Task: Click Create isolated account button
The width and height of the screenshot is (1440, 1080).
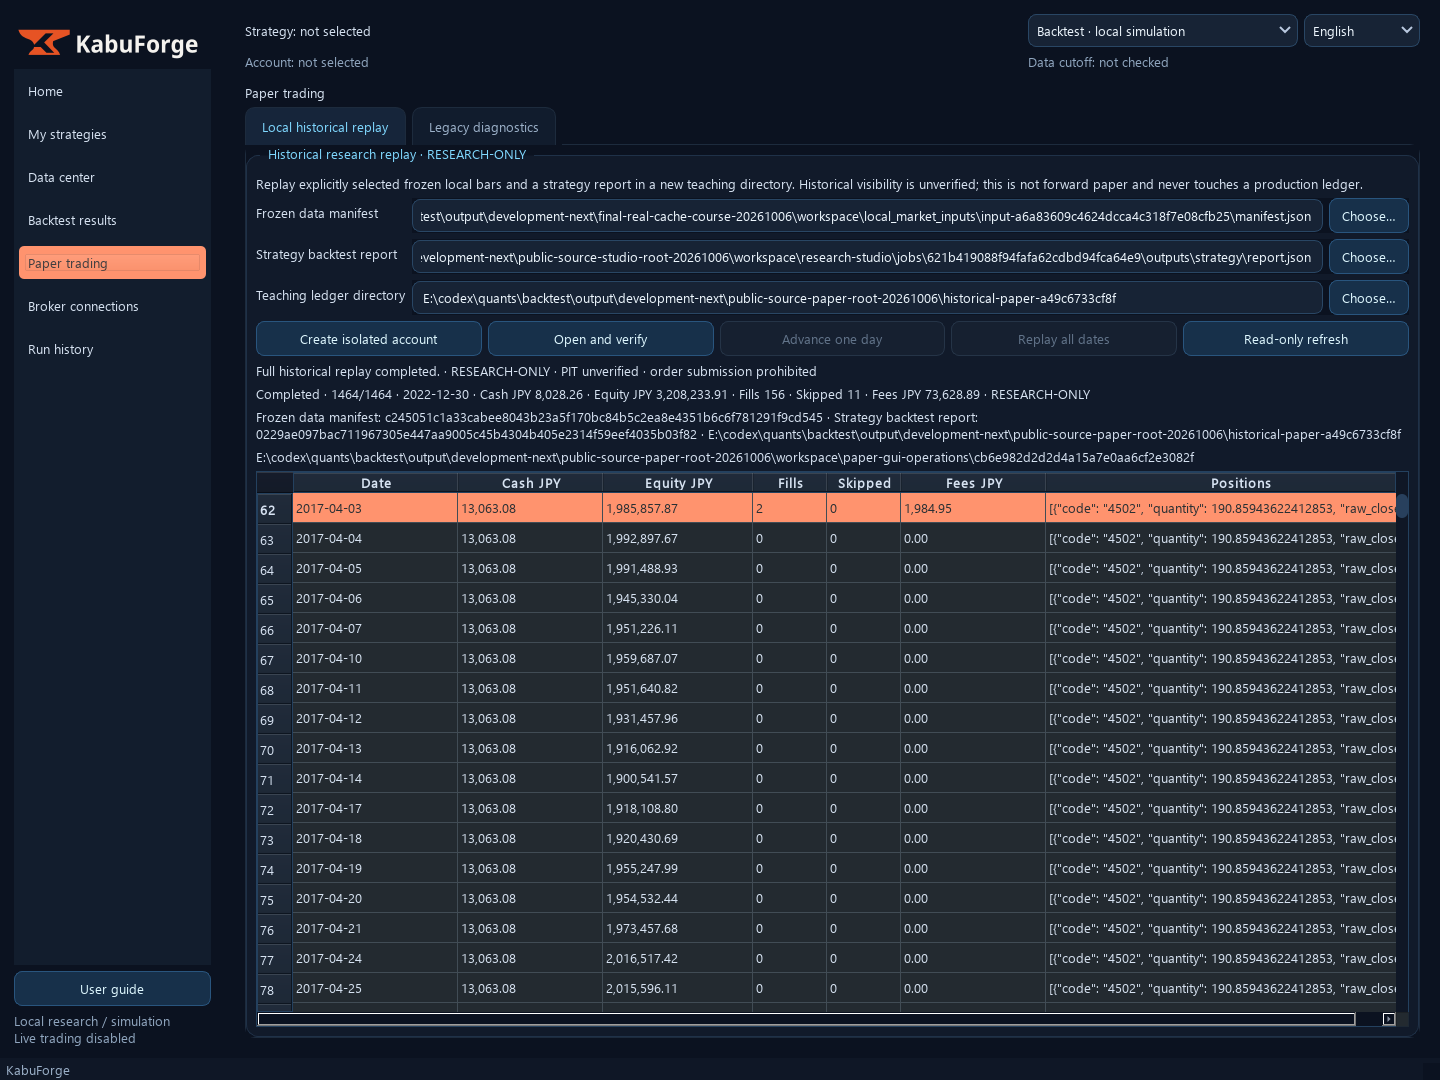Action: 368,339
